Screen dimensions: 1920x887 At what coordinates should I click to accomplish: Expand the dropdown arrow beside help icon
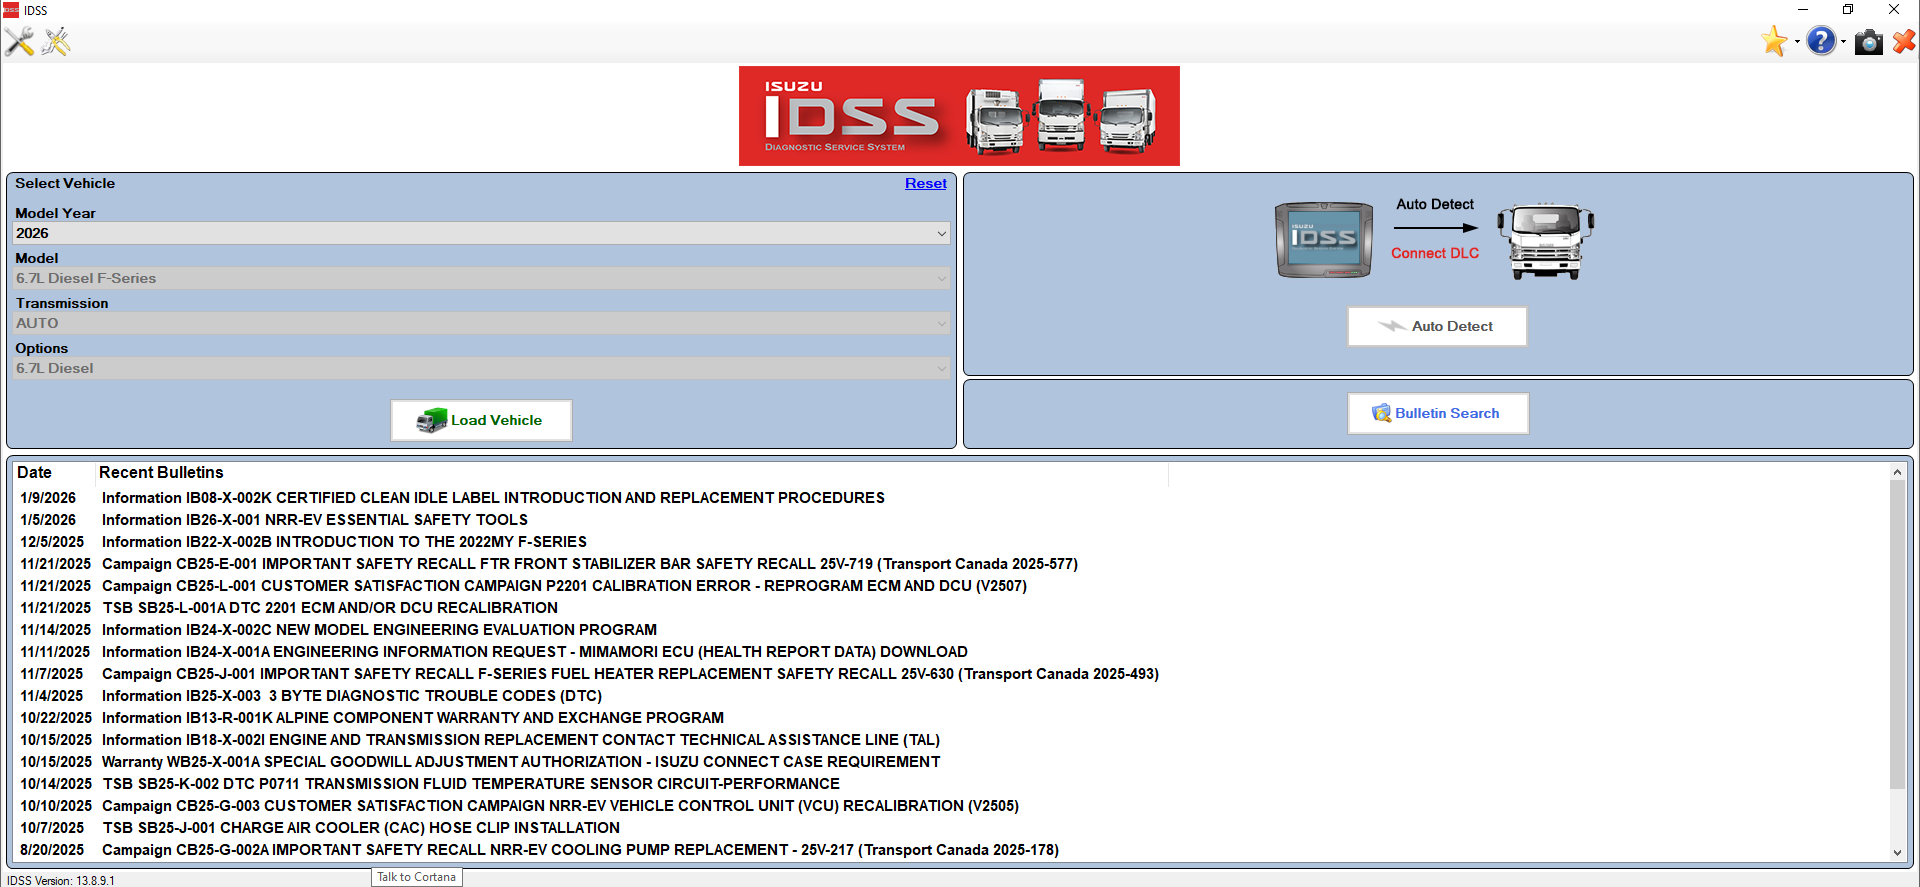click(x=1844, y=42)
